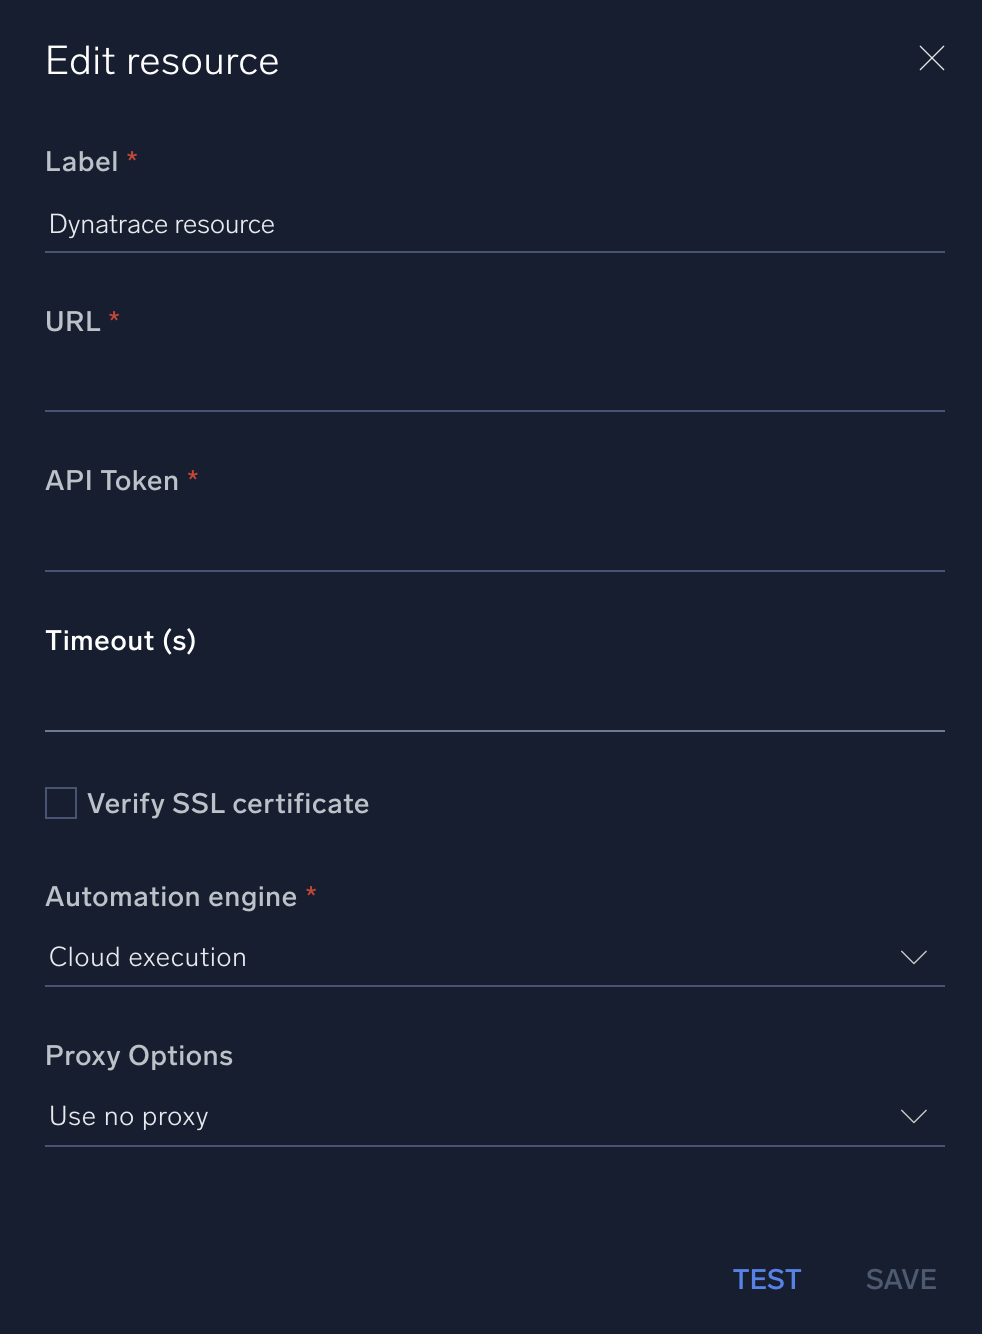Click the required asterisk next to URL label
This screenshot has height=1334, width=982.
(112, 318)
